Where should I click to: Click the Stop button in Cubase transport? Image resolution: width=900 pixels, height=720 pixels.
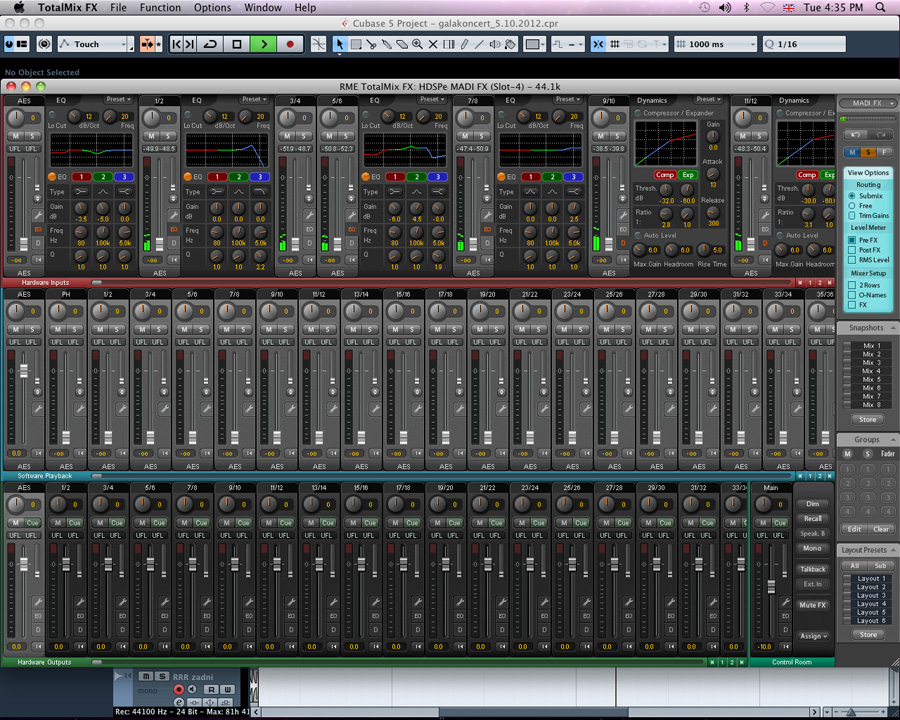[237, 44]
